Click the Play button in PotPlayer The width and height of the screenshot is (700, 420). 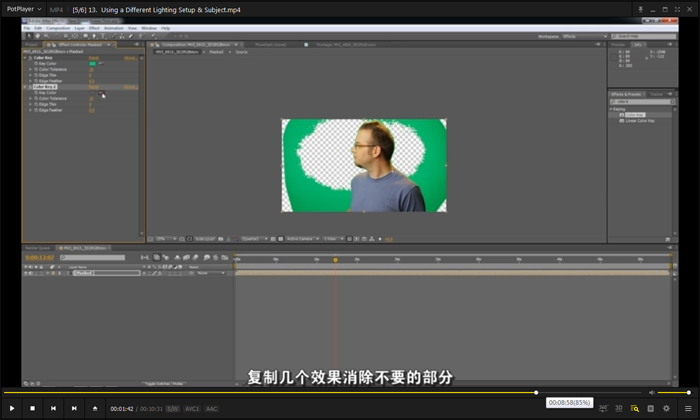(12, 408)
